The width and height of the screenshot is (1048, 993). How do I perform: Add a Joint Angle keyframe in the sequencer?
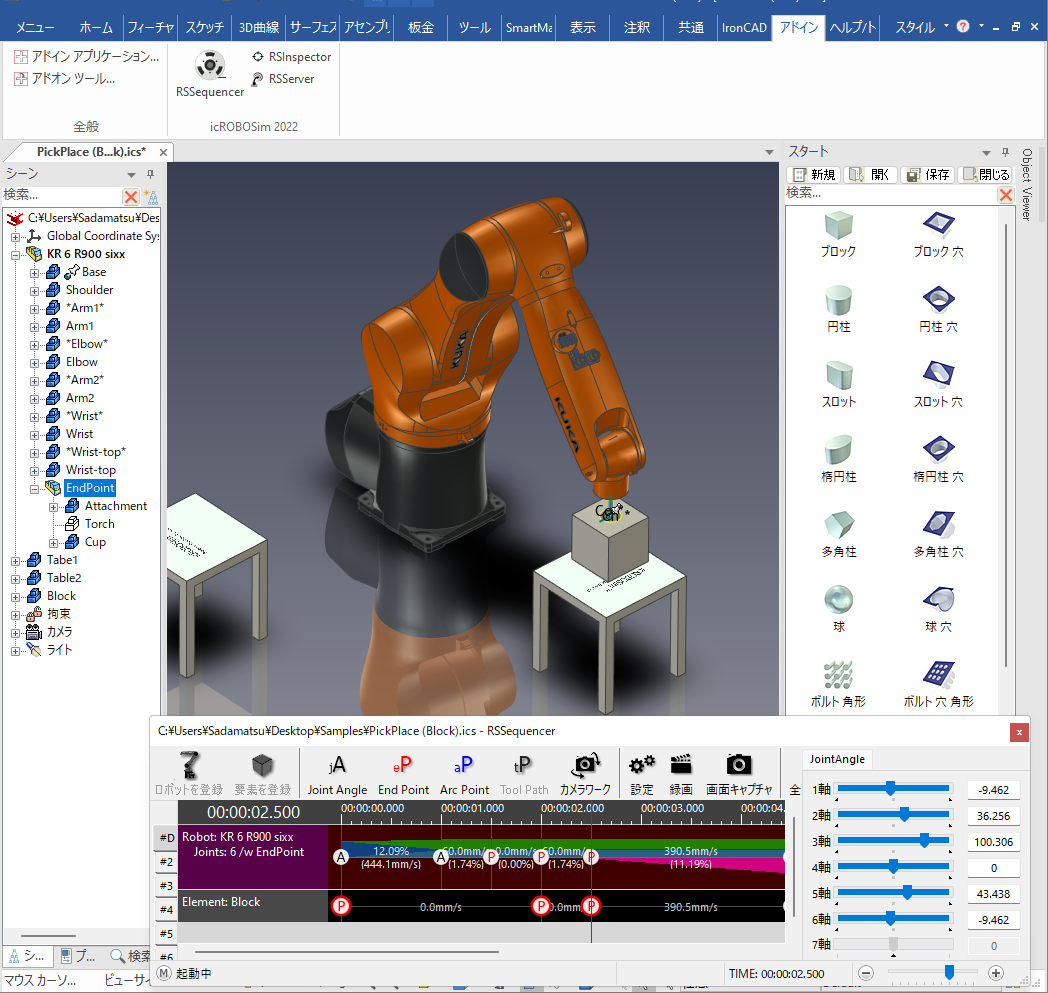pyautogui.click(x=337, y=773)
